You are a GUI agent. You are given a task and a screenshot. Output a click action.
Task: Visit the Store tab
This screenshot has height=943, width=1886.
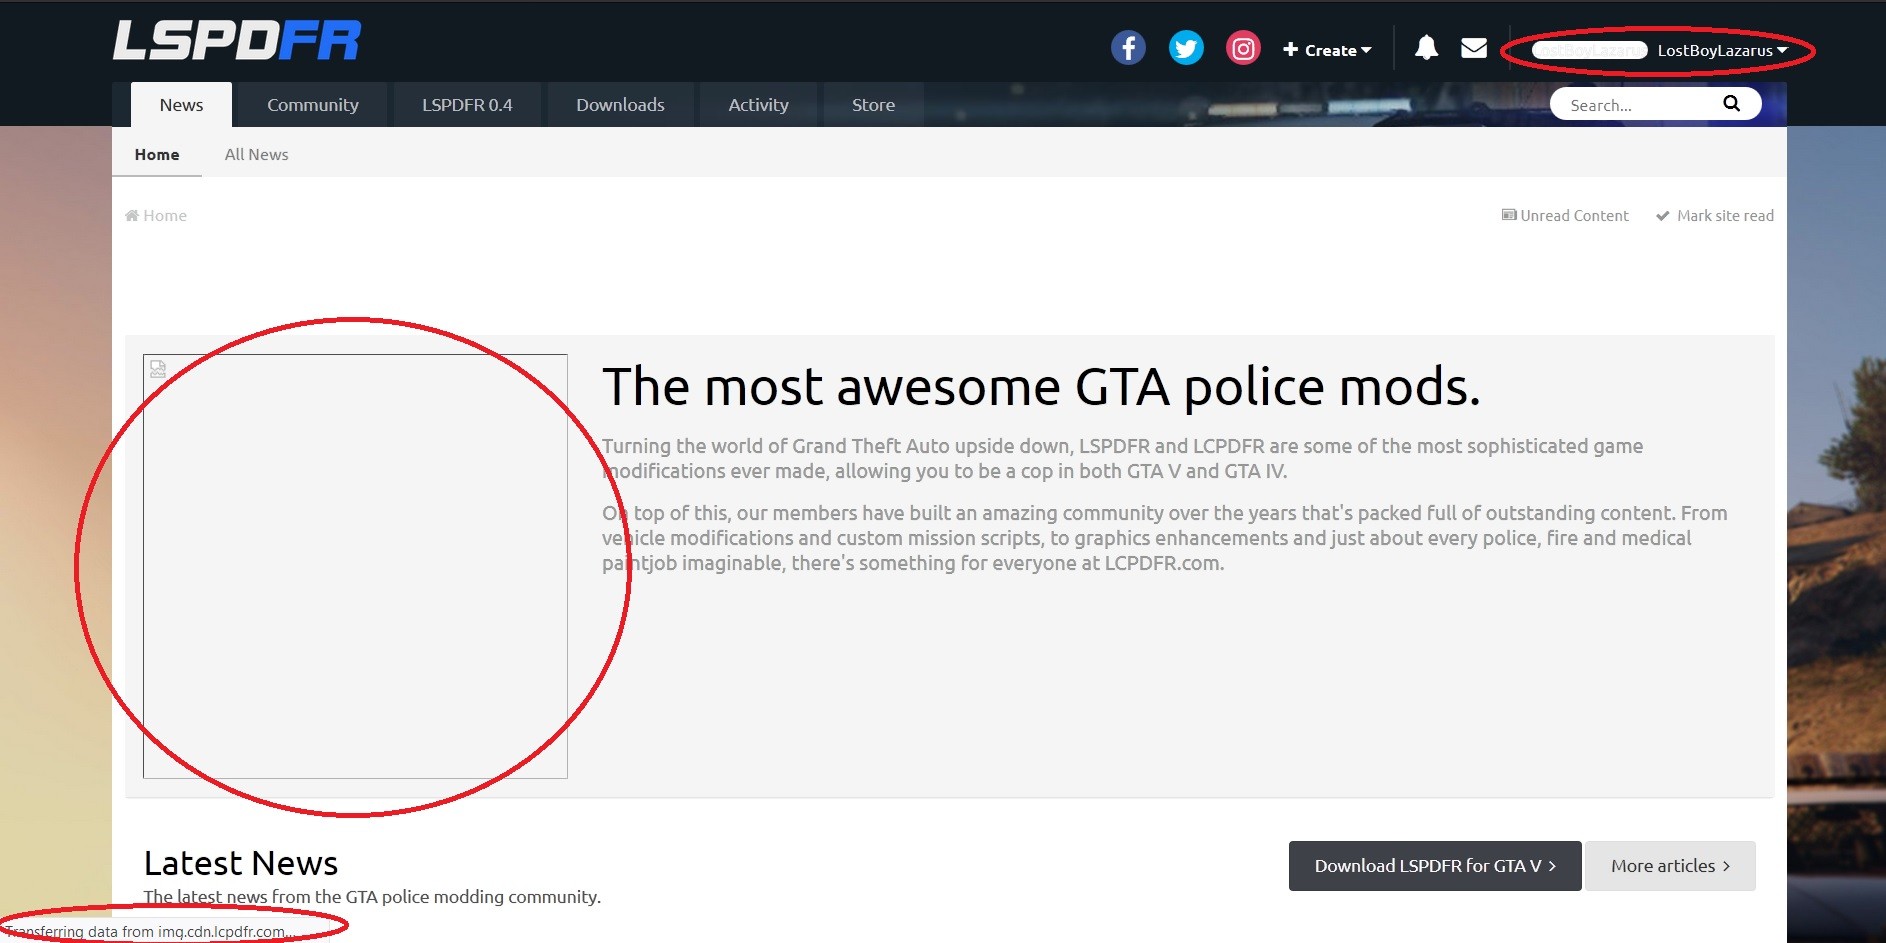873,105
